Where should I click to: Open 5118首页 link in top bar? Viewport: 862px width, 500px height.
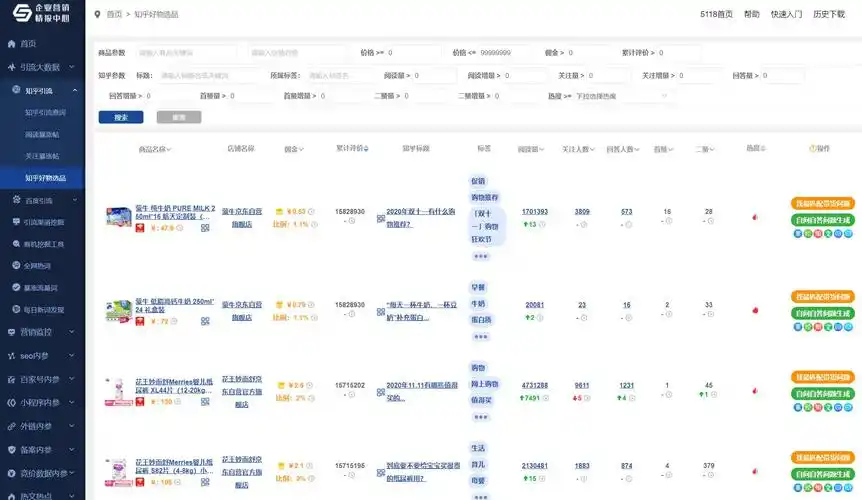click(x=716, y=14)
